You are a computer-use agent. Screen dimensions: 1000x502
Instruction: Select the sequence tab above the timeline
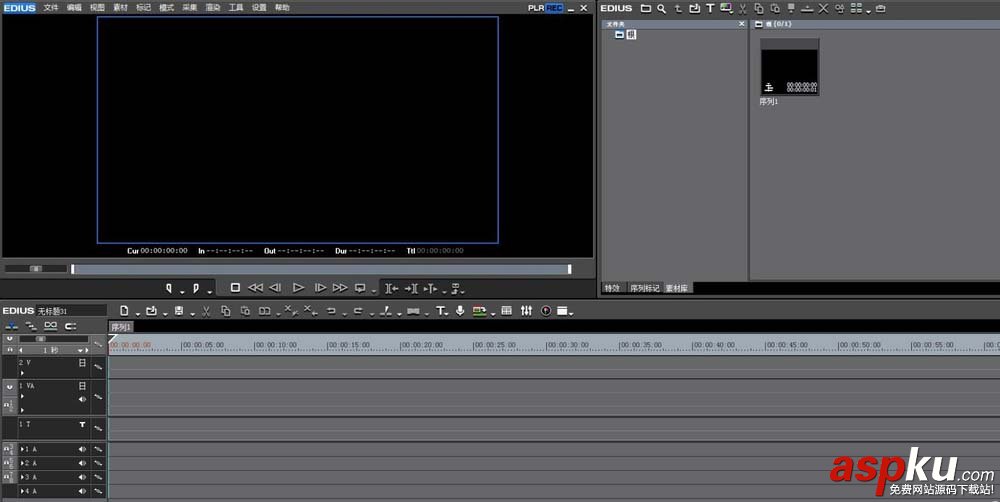(121, 327)
